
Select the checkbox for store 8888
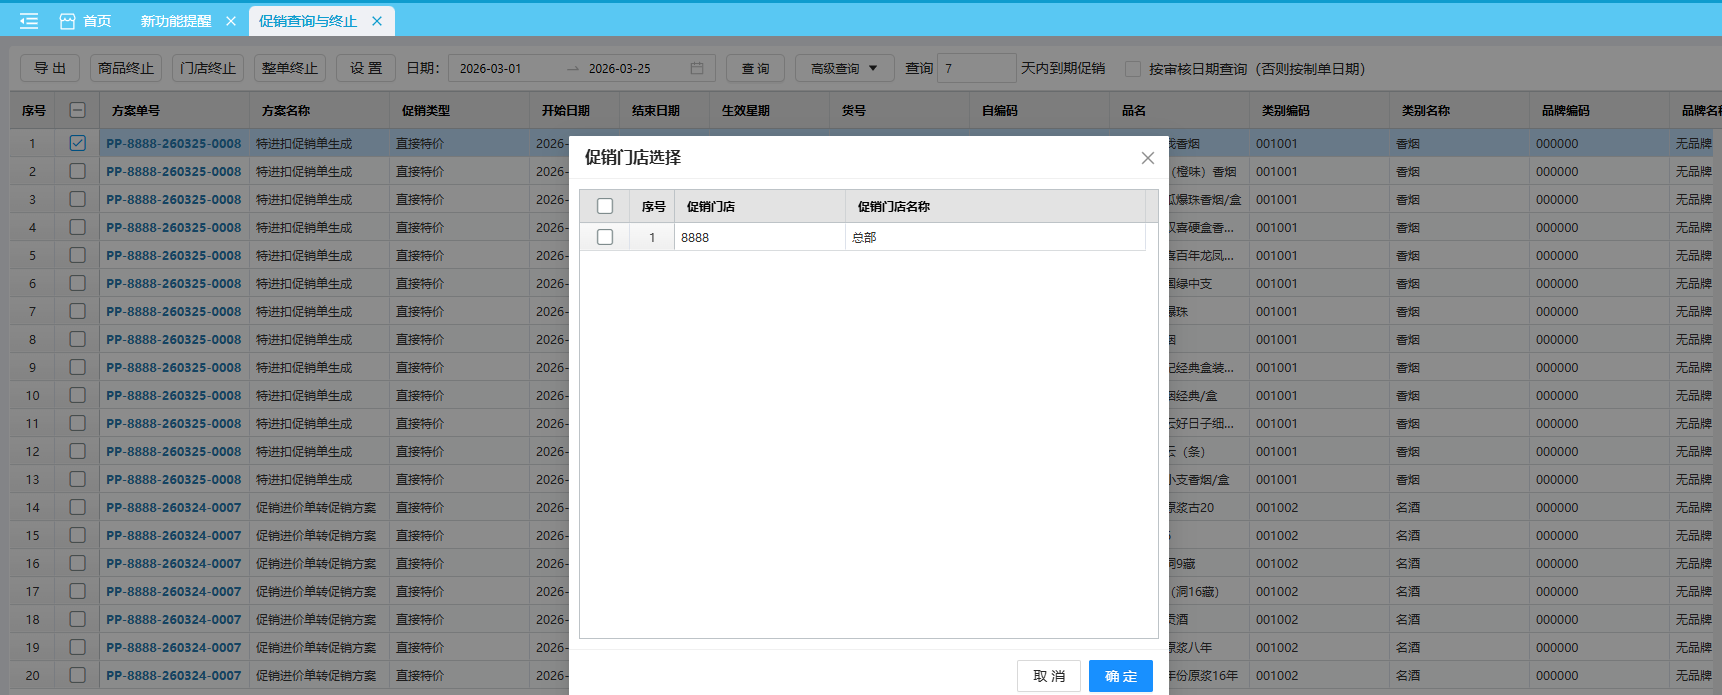pyautogui.click(x=605, y=237)
